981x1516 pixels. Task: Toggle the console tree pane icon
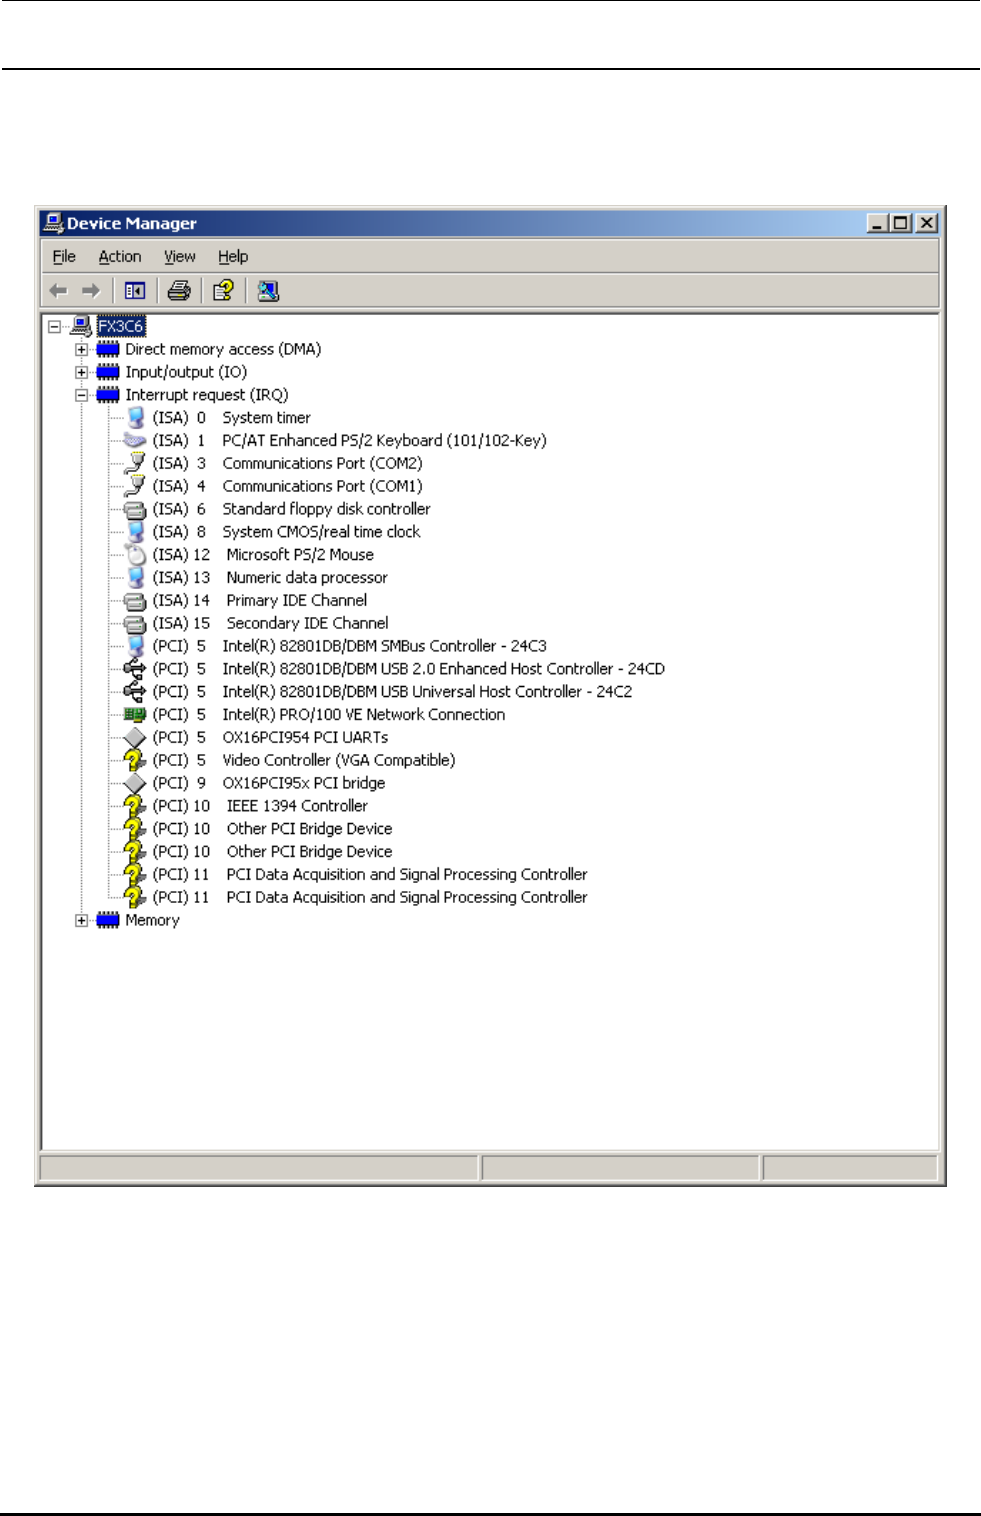135,291
